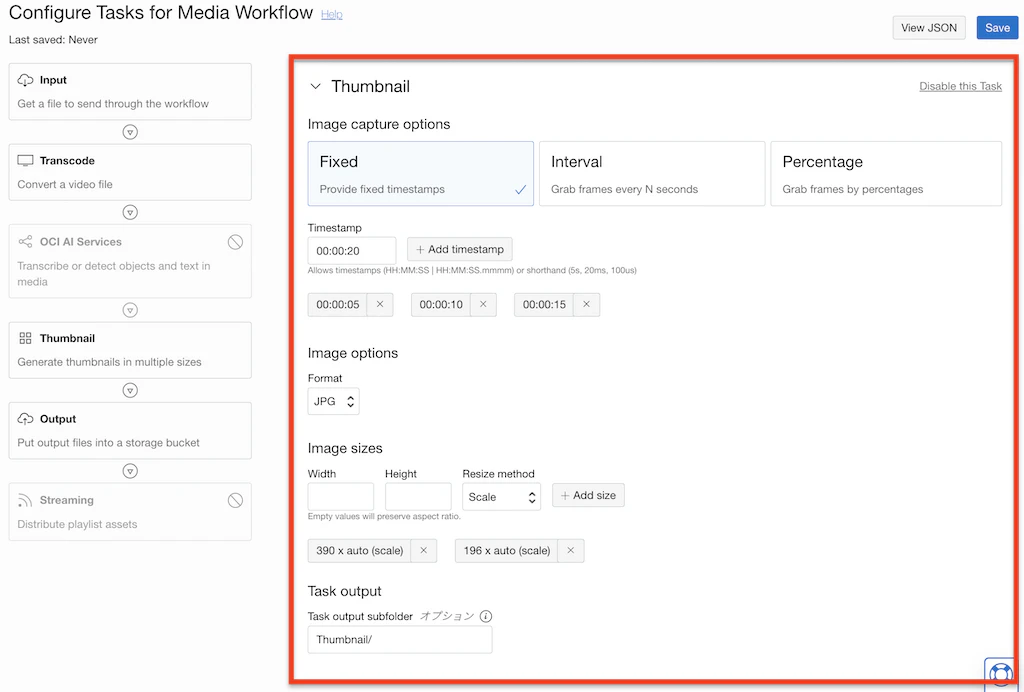
Task: Enable the disabled Streaming task
Action: pos(235,501)
